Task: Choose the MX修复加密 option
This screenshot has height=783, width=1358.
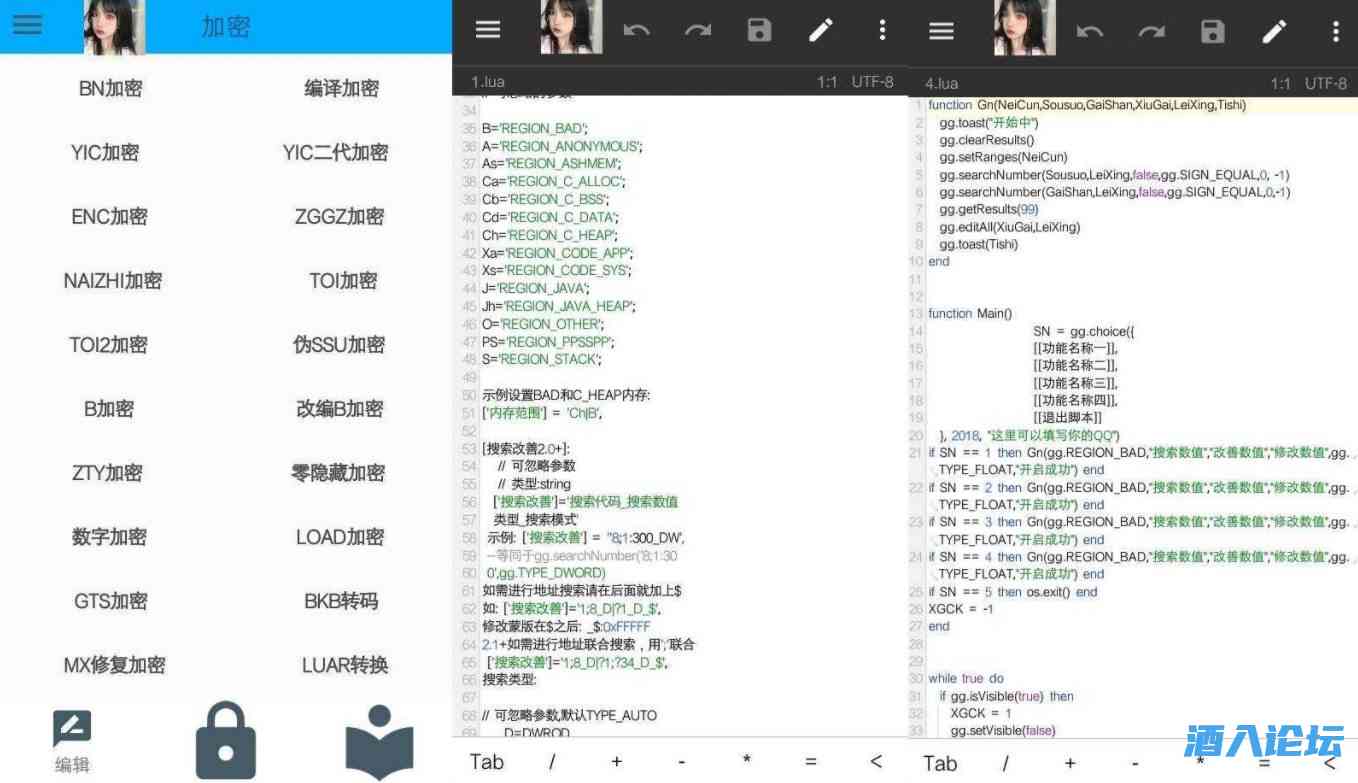Action: [114, 665]
